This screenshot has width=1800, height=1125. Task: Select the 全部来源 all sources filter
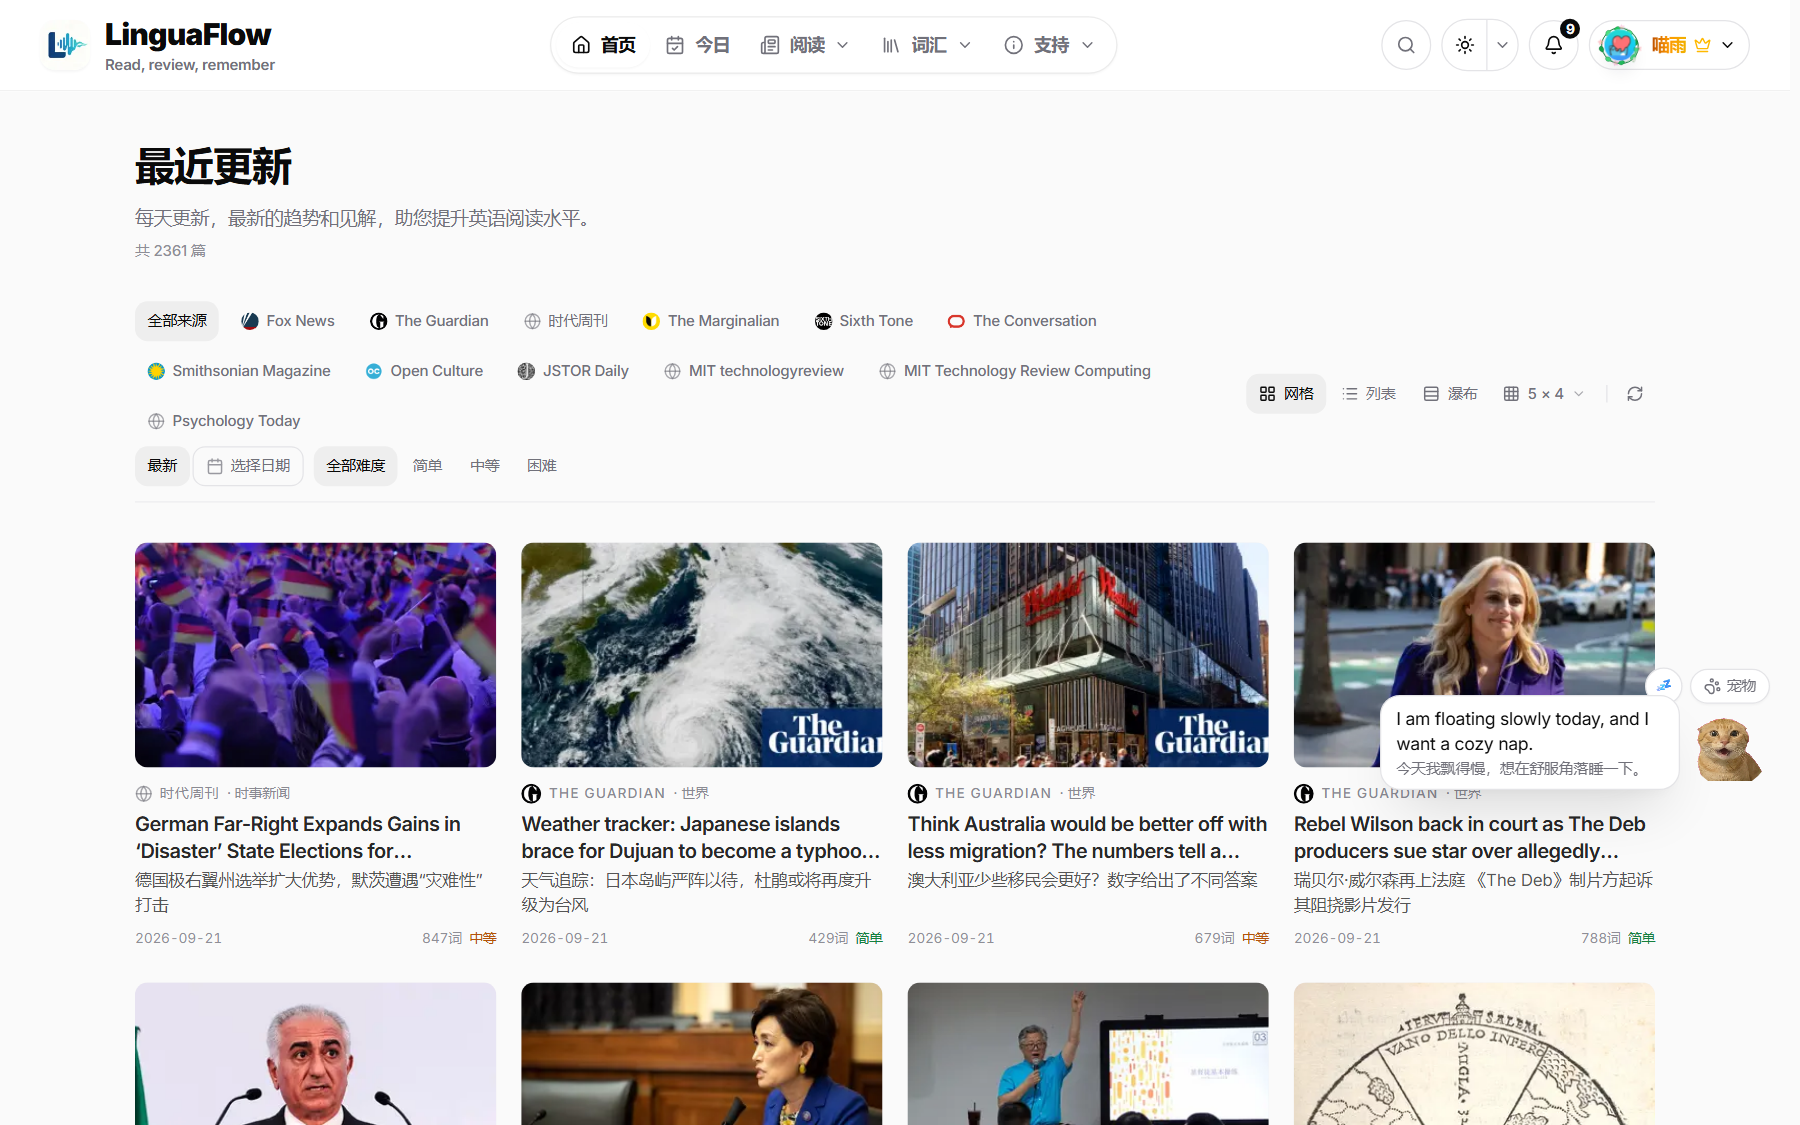[x=177, y=321]
